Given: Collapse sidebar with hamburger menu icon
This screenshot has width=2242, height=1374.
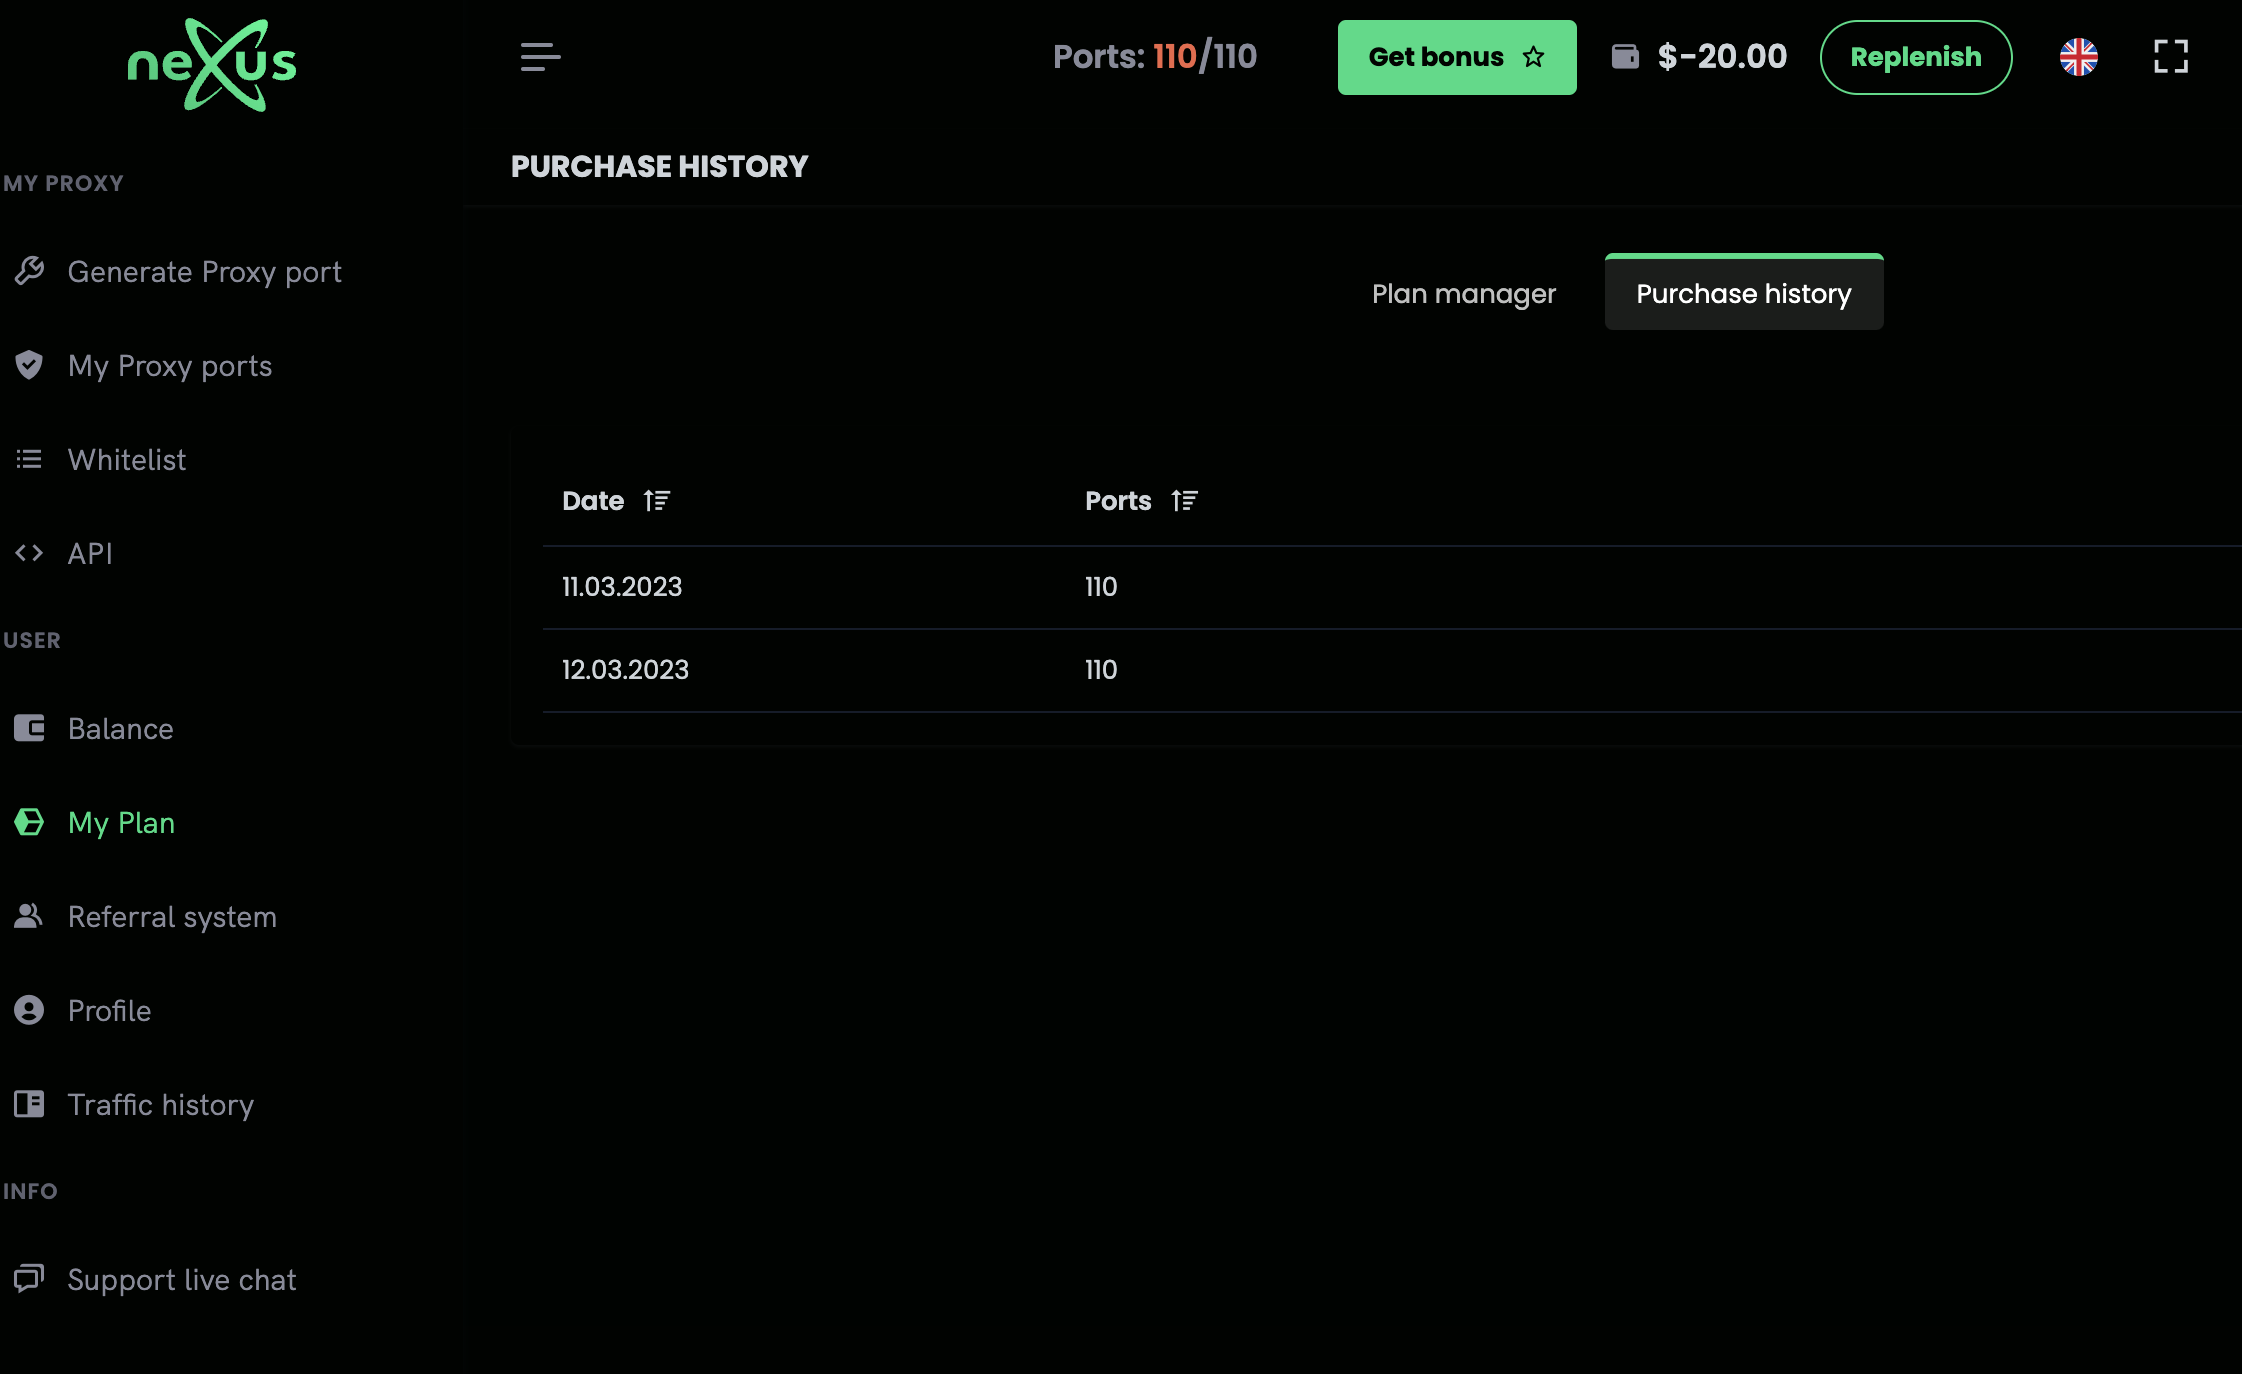Looking at the screenshot, I should pos(540,57).
